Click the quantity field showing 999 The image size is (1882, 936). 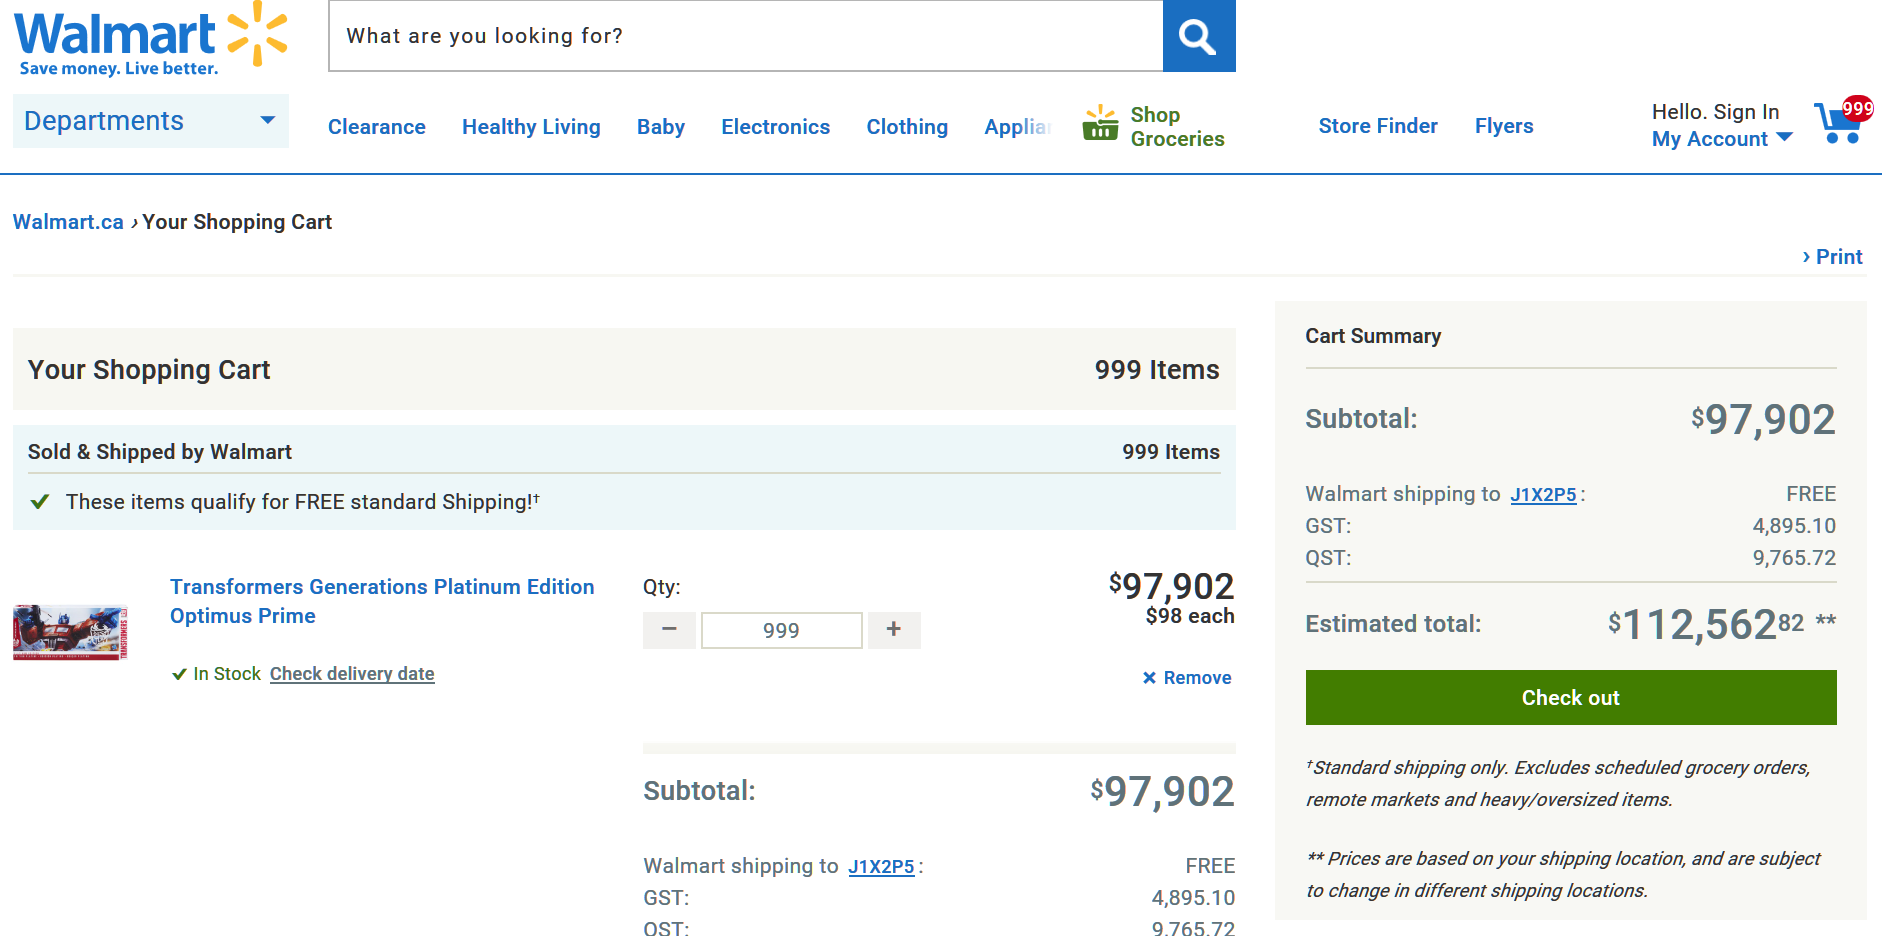coord(782,631)
